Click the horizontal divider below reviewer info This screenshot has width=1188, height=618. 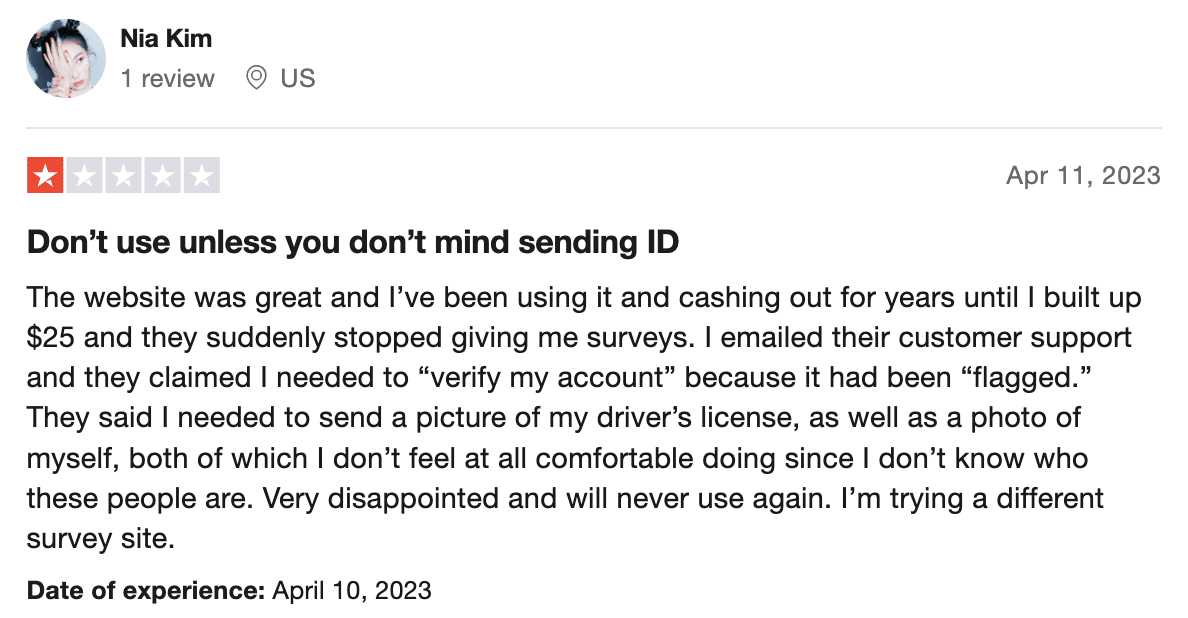tap(594, 128)
